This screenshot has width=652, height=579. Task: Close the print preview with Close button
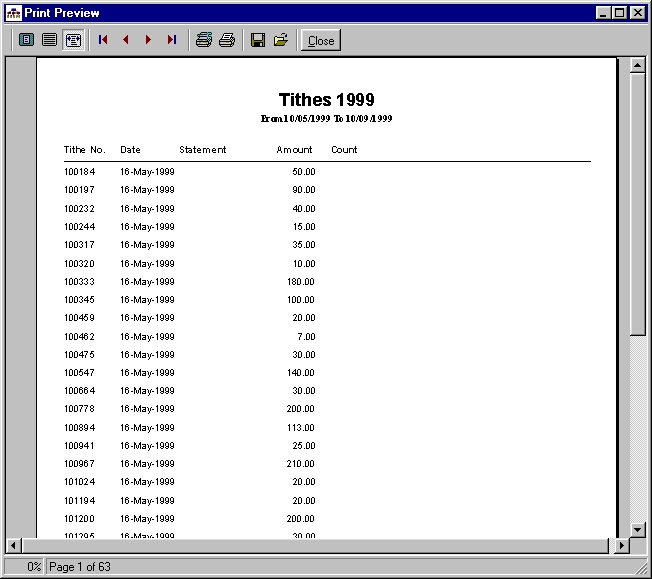tap(321, 40)
